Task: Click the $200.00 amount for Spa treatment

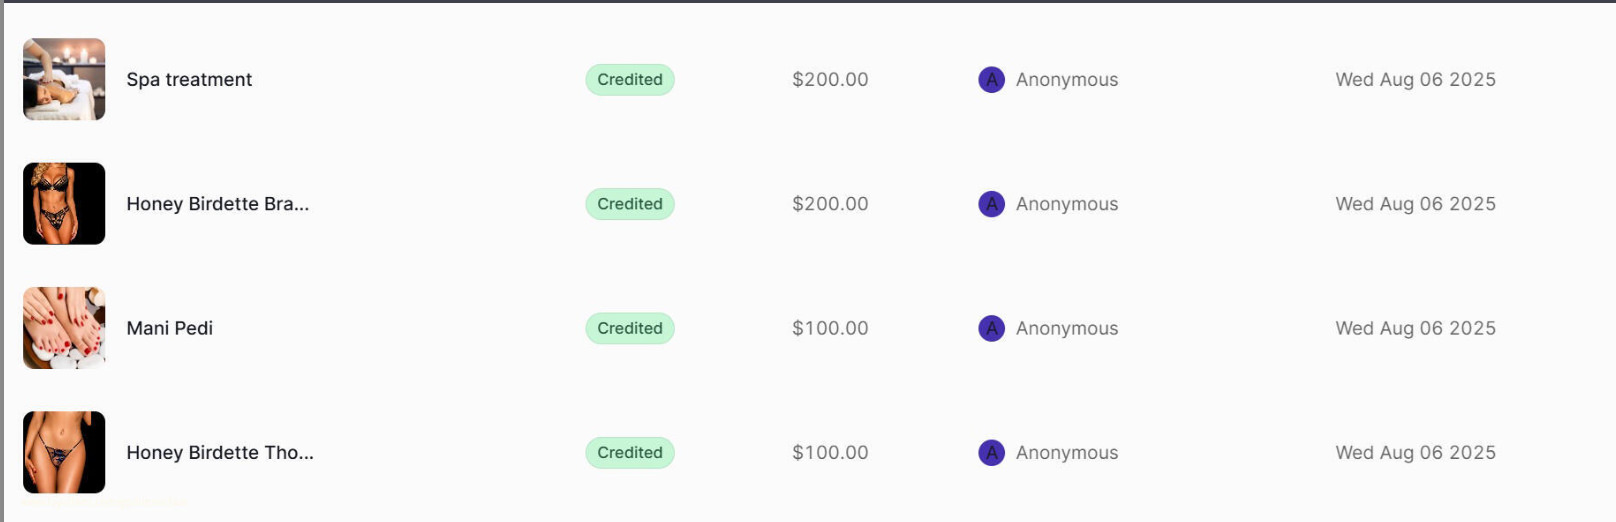Action: (x=830, y=80)
